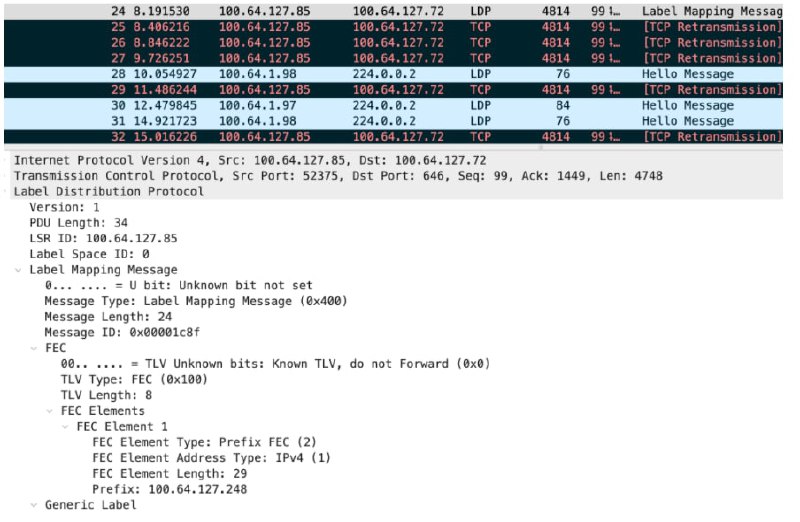Click the TLV Length: 8 field
This screenshot has height=522, width=800.
coord(106,395)
